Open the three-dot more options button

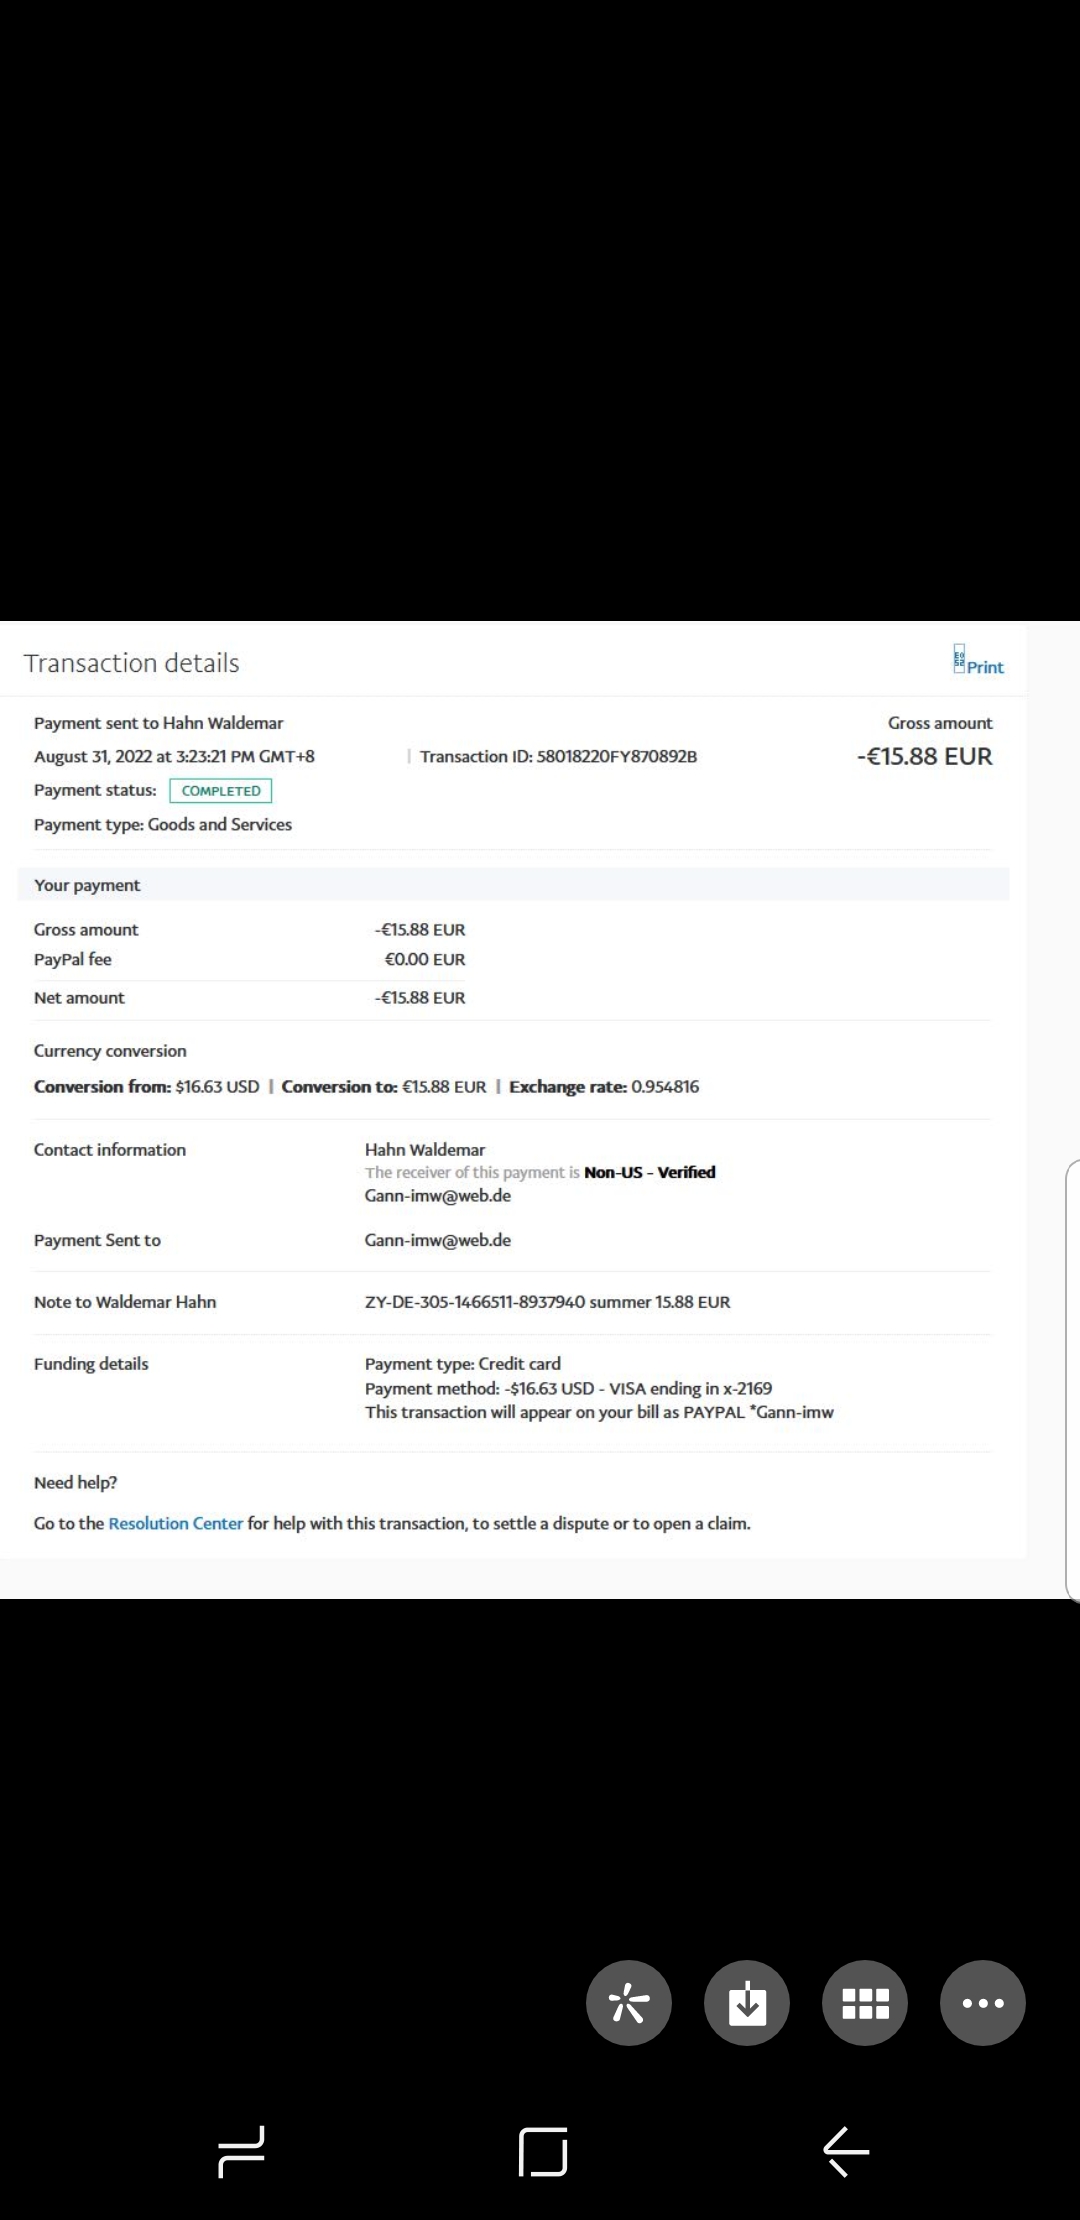(x=983, y=2003)
